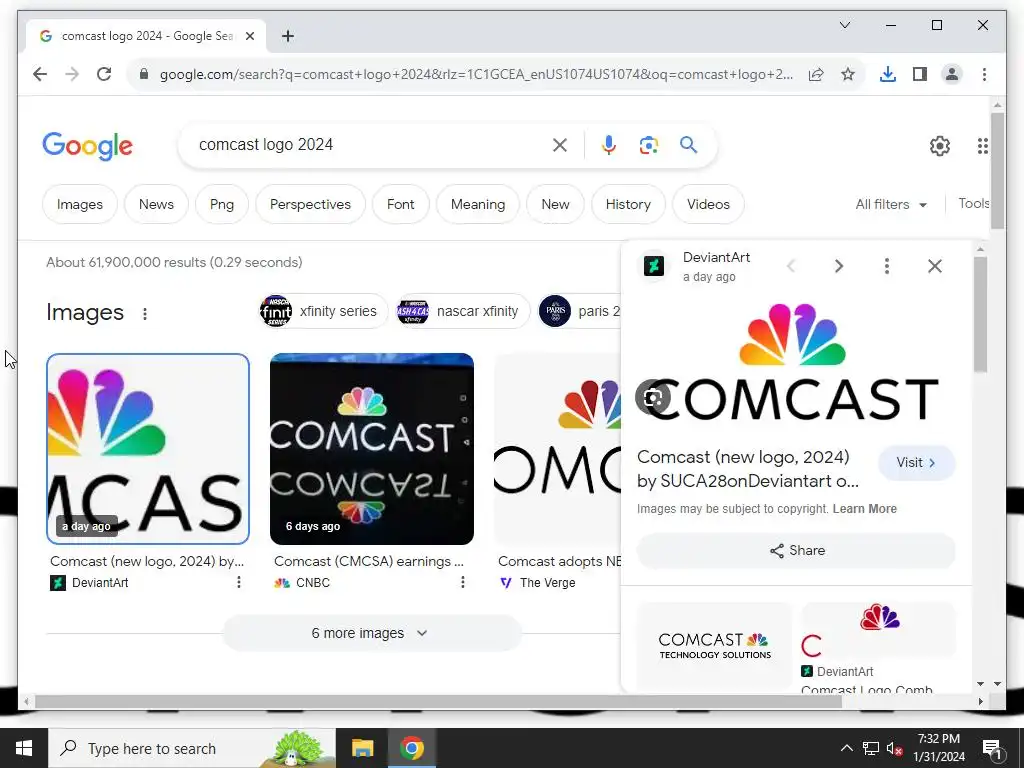Start voice search with the microphone icon
1024x768 pixels.
[x=609, y=145]
